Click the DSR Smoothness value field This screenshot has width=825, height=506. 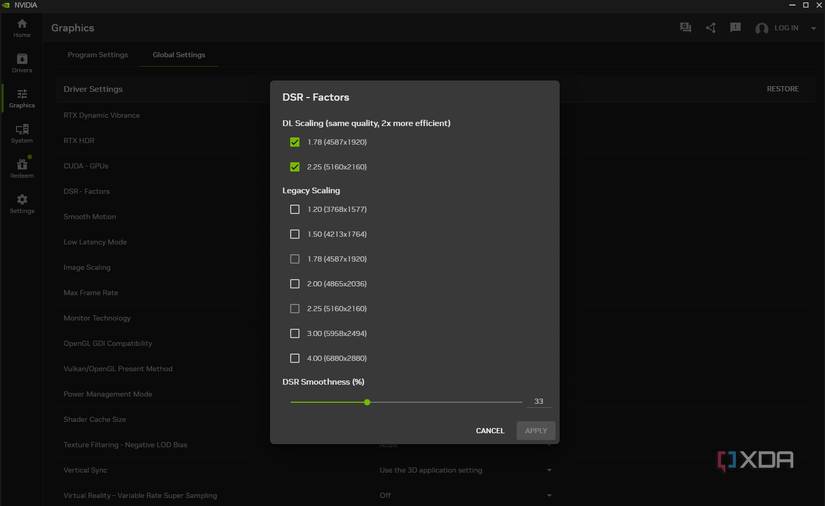click(x=539, y=401)
